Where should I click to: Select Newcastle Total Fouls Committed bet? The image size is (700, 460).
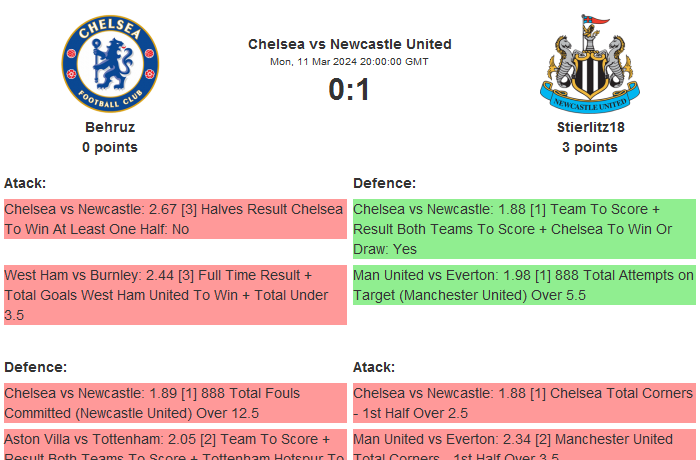pyautogui.click(x=175, y=403)
